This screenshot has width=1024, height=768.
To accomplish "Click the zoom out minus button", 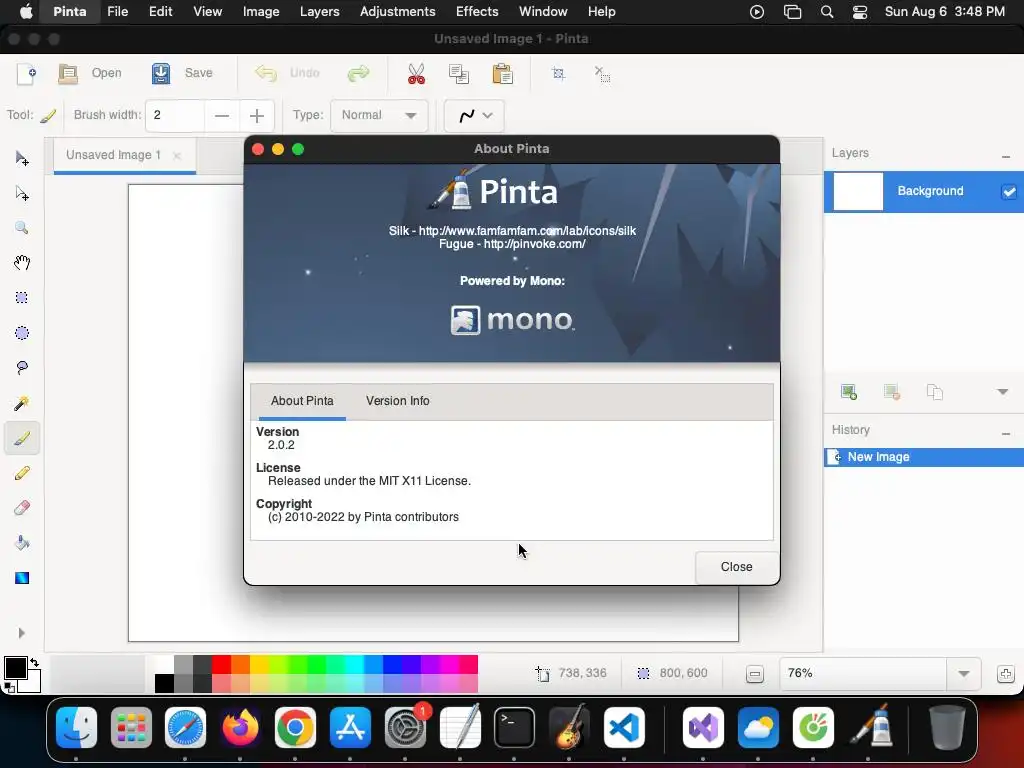I will [x=754, y=674].
